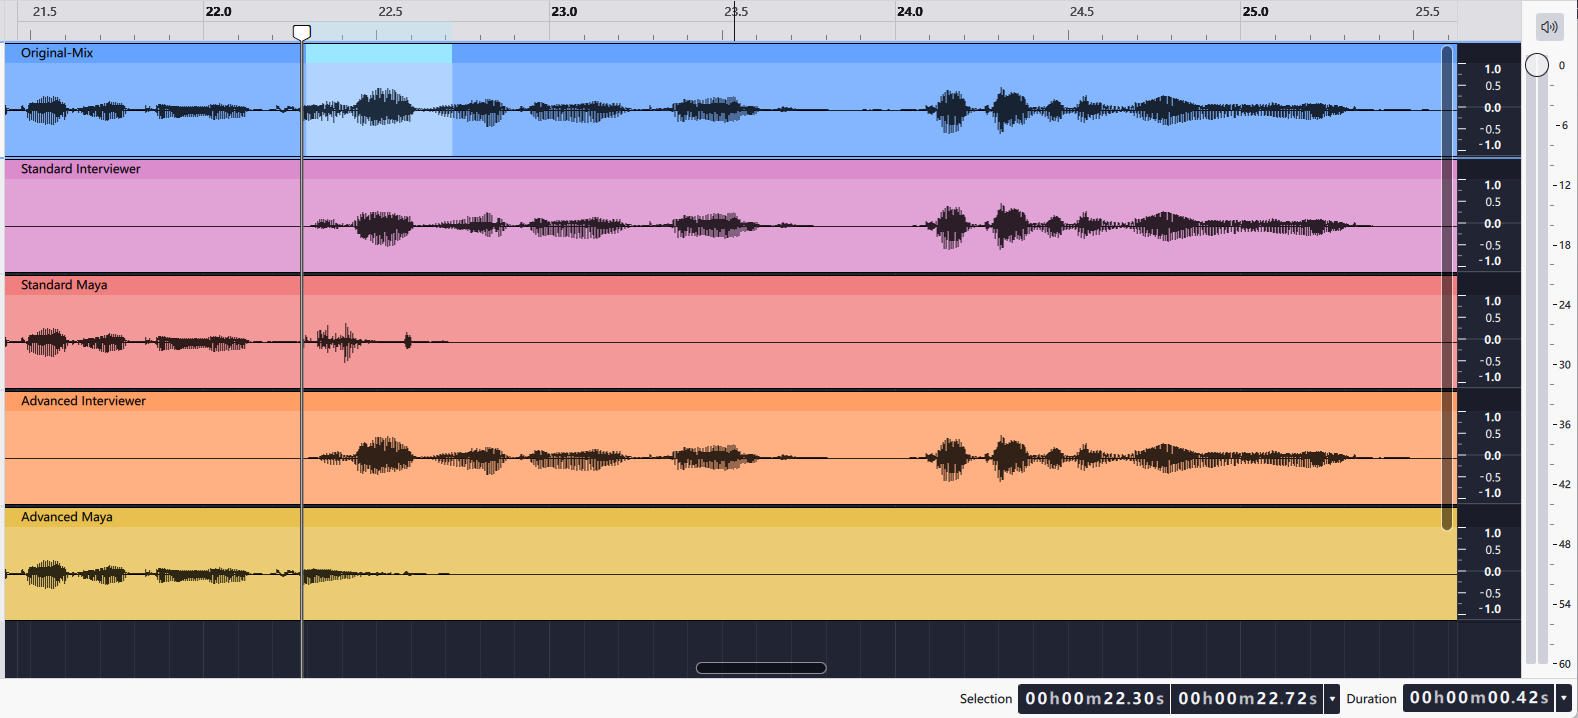Adjust the volume slider knob
This screenshot has height=718, width=1578.
pyautogui.click(x=1537, y=65)
